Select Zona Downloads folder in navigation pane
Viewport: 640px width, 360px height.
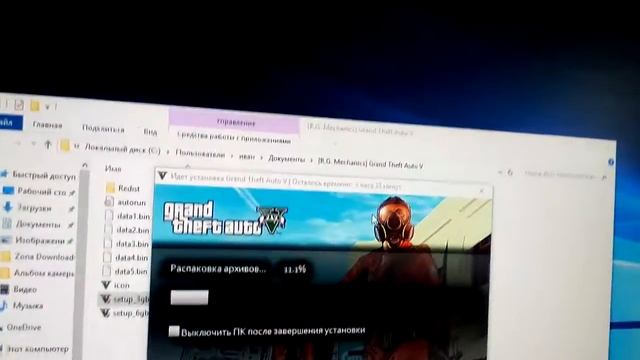pos(44,257)
